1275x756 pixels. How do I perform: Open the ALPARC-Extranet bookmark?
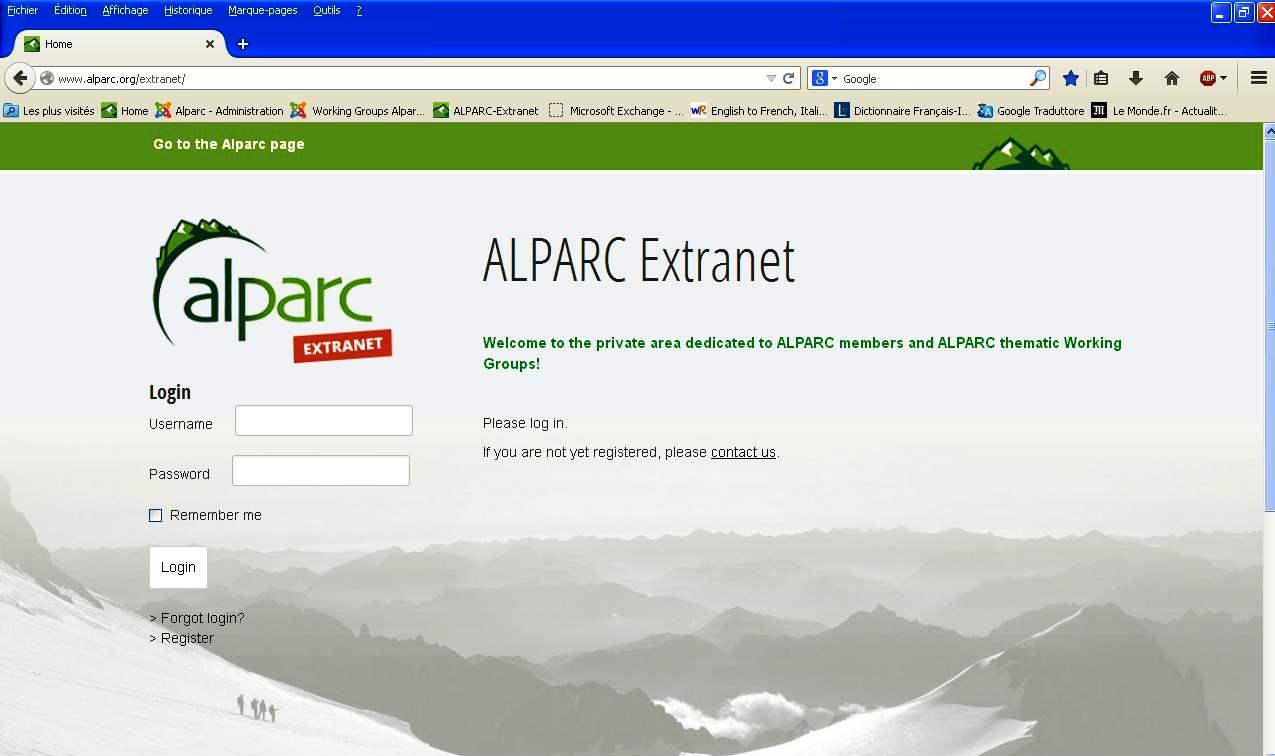click(x=486, y=111)
